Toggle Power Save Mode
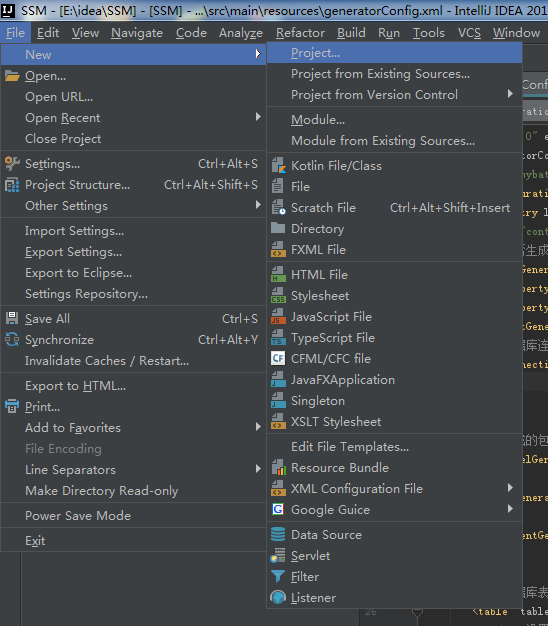 tap(133, 516)
